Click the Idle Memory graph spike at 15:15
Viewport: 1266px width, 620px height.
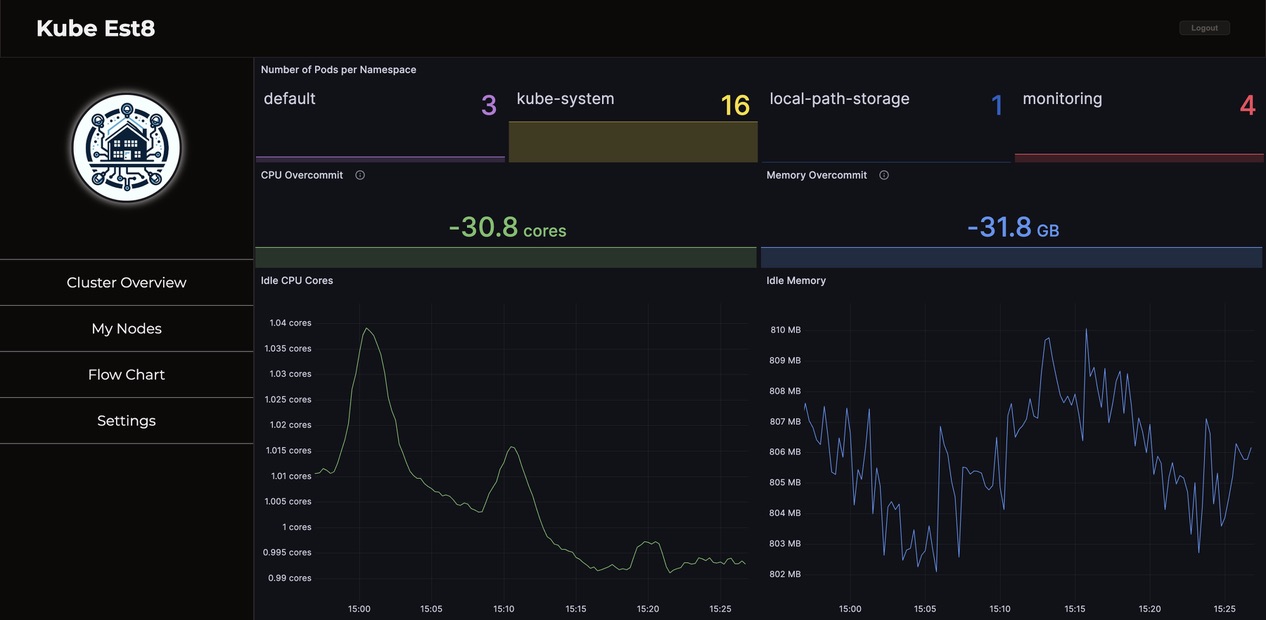pos(1086,330)
